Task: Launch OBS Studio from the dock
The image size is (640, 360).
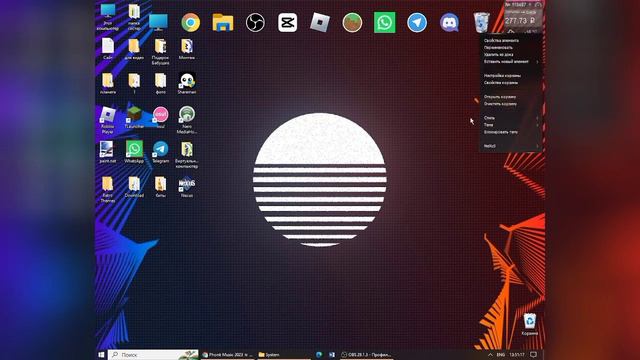Action: (x=255, y=22)
